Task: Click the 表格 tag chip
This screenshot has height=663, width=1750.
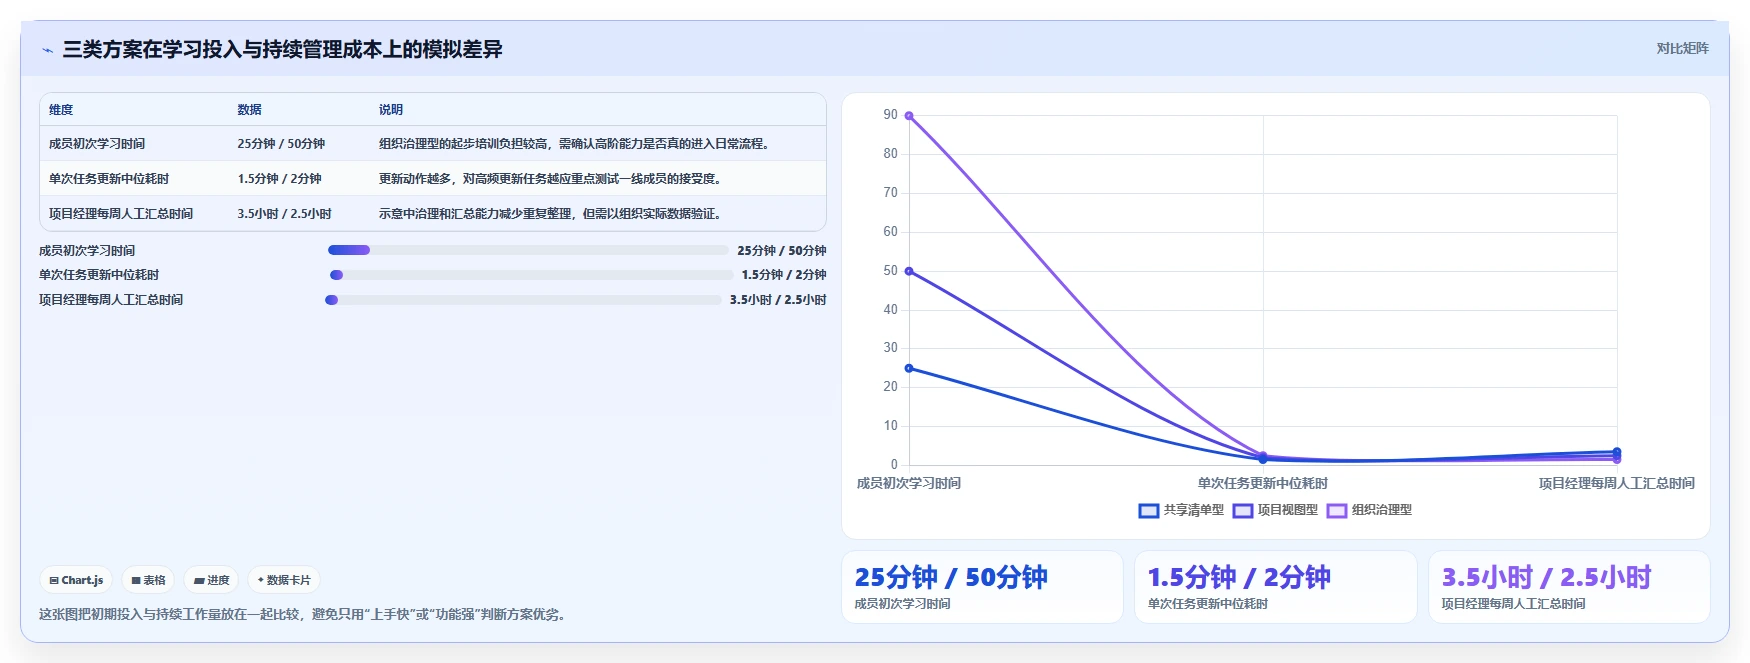Action: pyautogui.click(x=148, y=580)
